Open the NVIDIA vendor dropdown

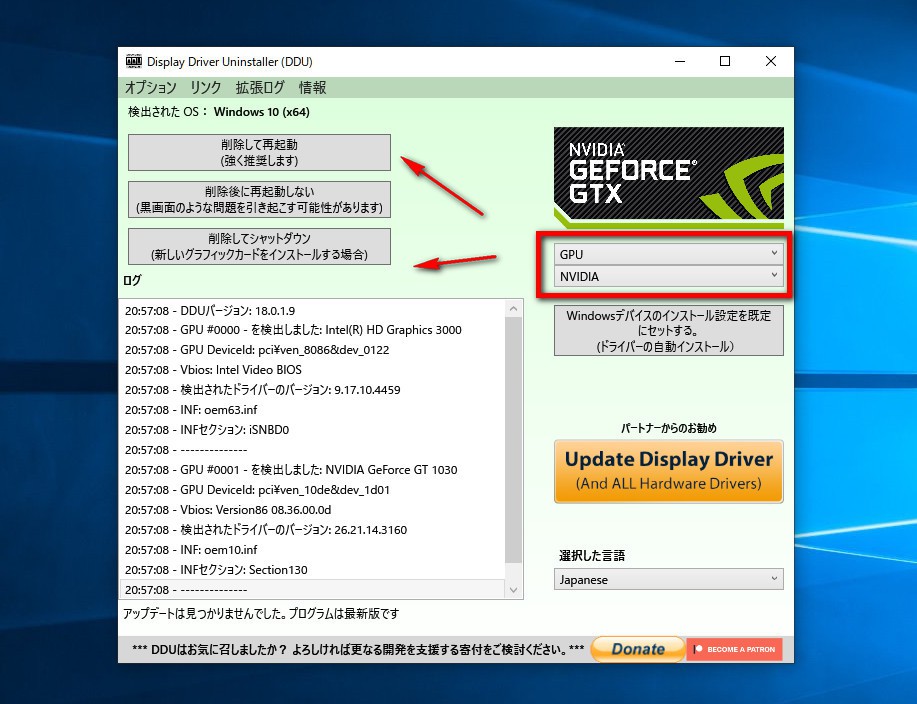(x=668, y=277)
